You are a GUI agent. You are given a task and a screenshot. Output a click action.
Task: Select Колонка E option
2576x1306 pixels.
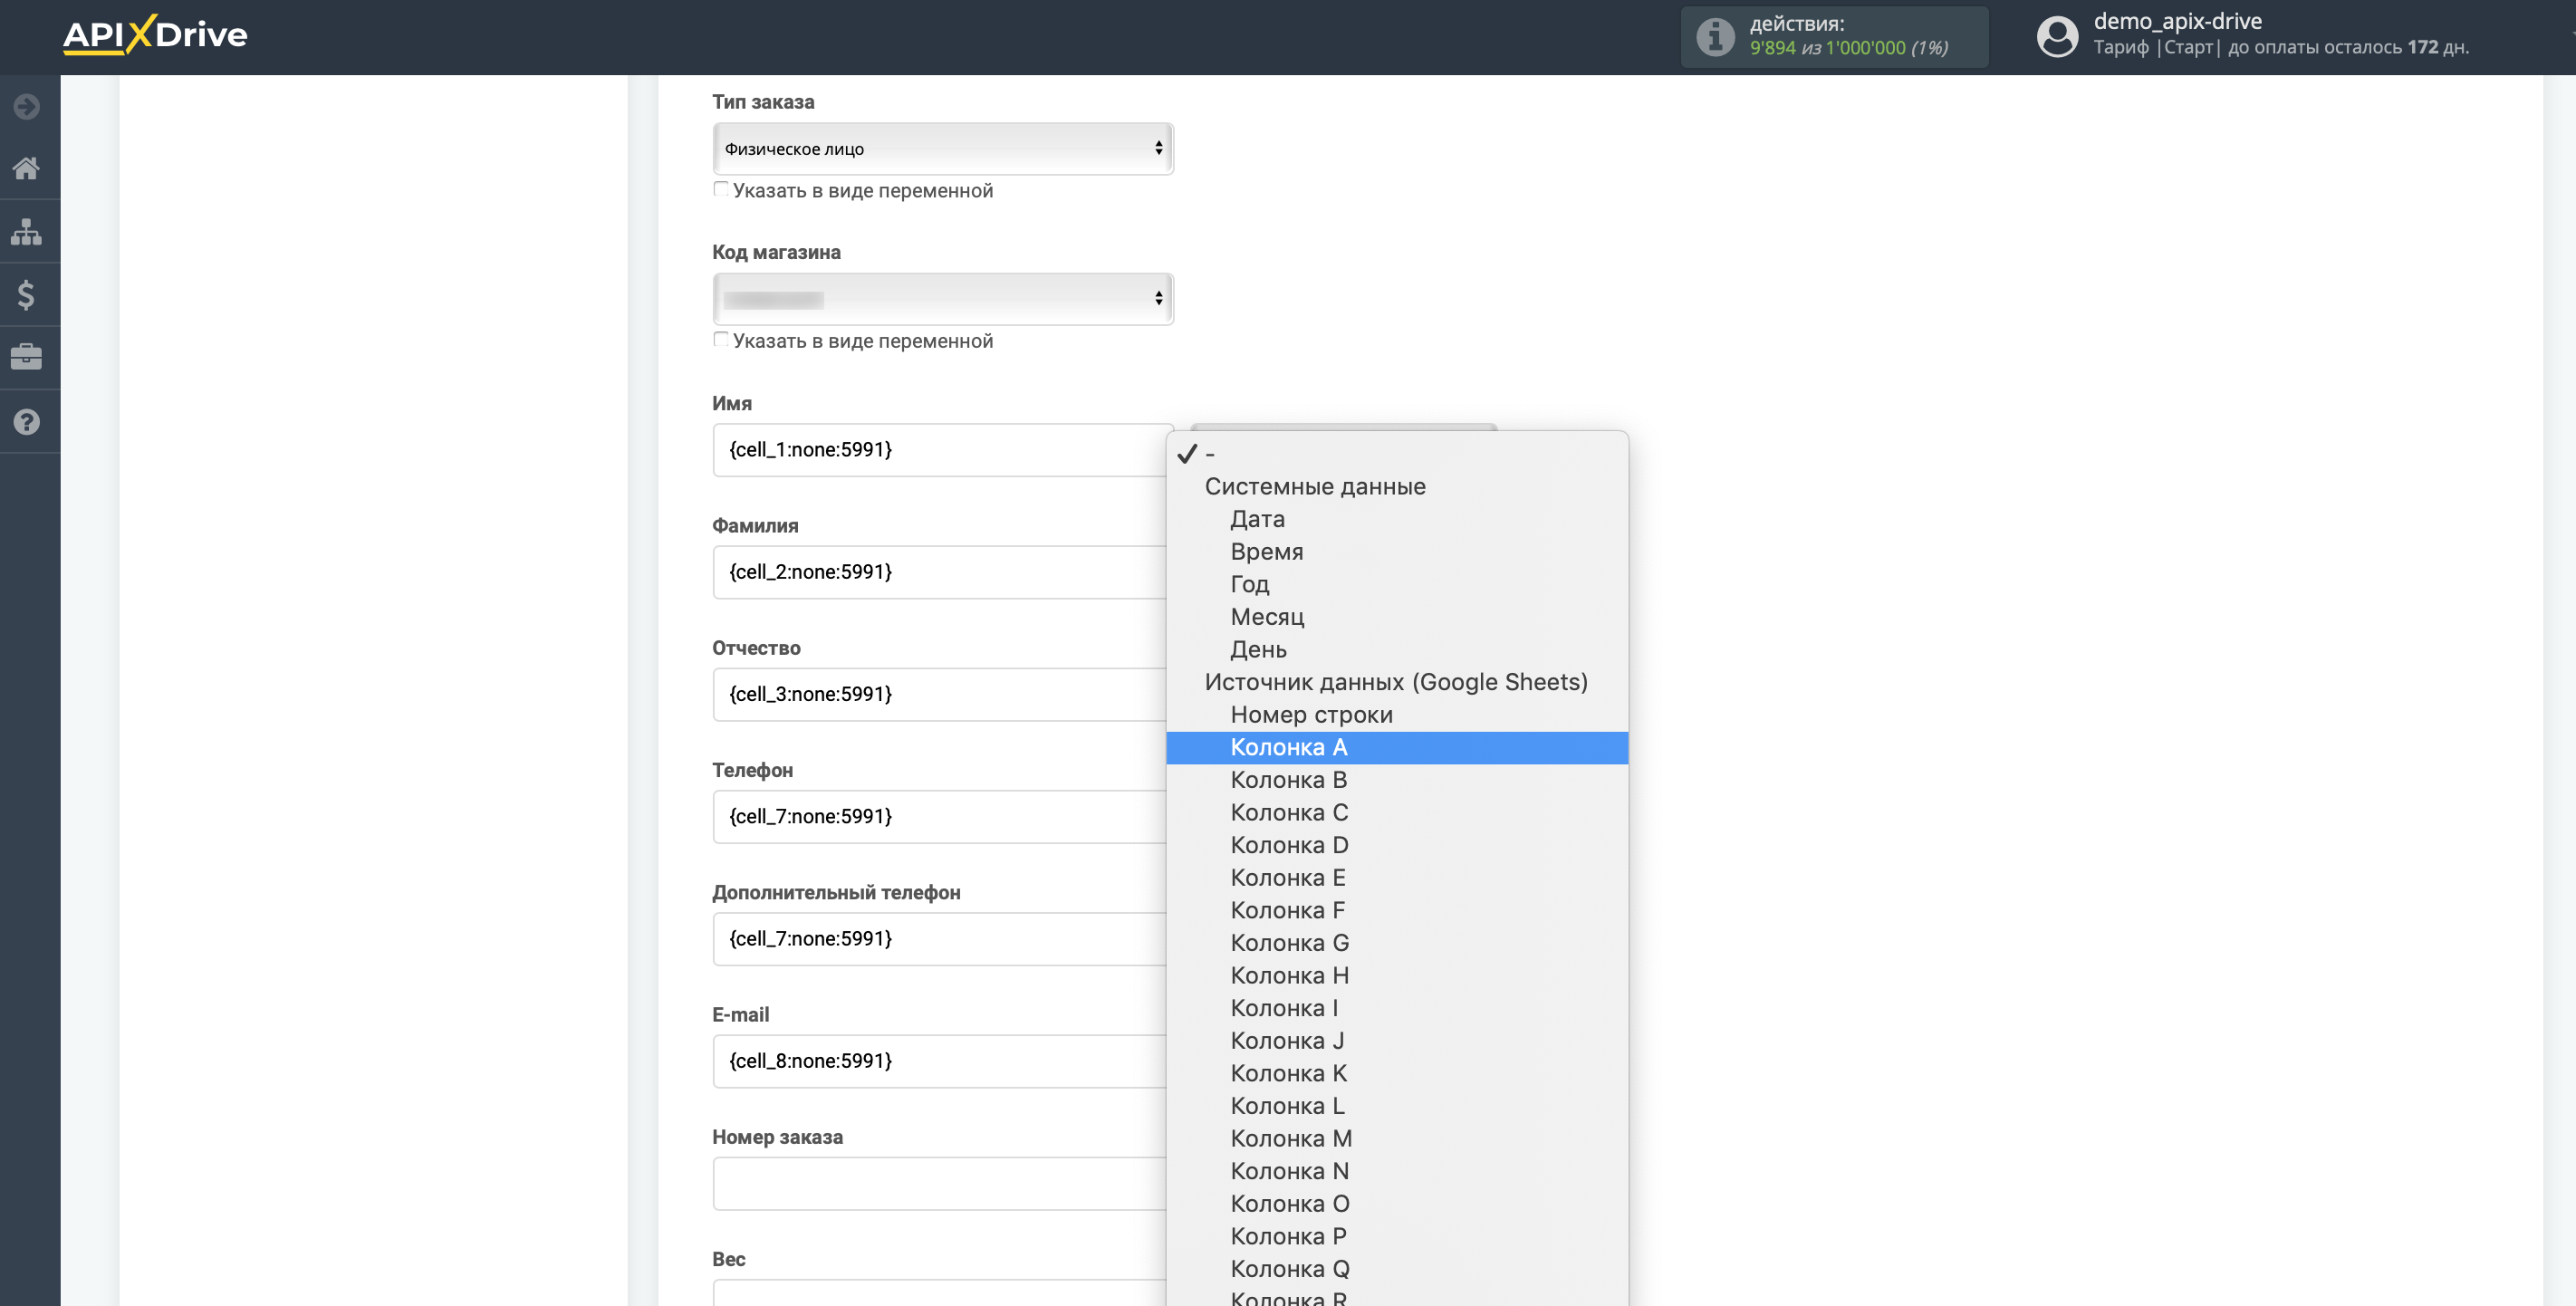point(1397,878)
